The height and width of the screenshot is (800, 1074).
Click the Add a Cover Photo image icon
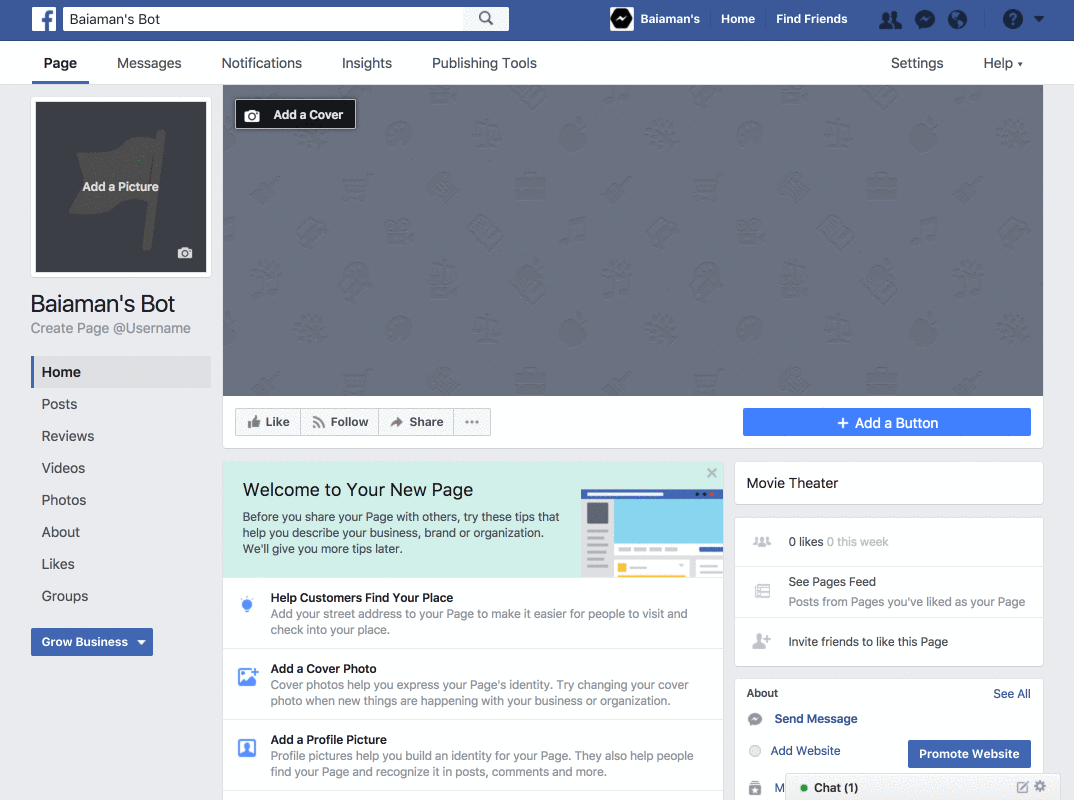[248, 677]
